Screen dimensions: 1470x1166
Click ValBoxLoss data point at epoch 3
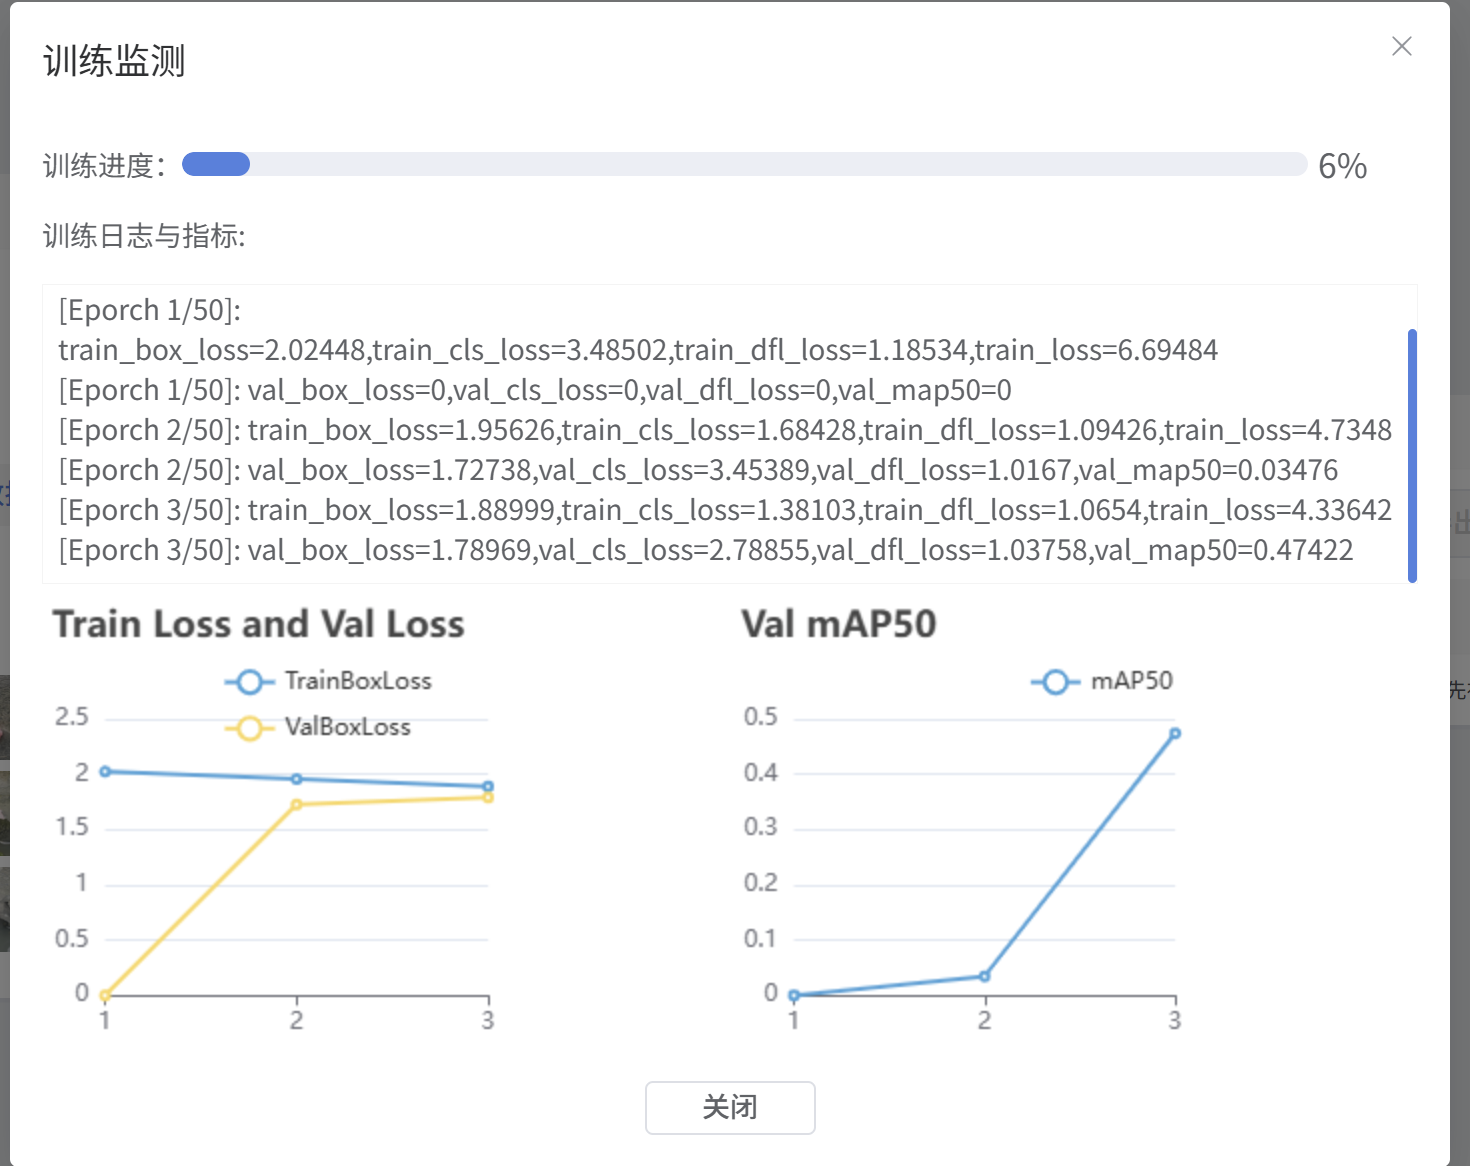[488, 797]
